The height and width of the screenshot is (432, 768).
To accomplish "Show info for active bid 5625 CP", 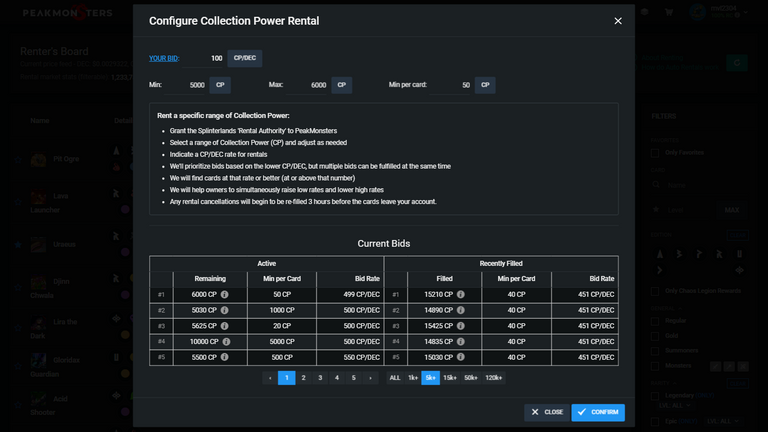I will click(x=224, y=326).
